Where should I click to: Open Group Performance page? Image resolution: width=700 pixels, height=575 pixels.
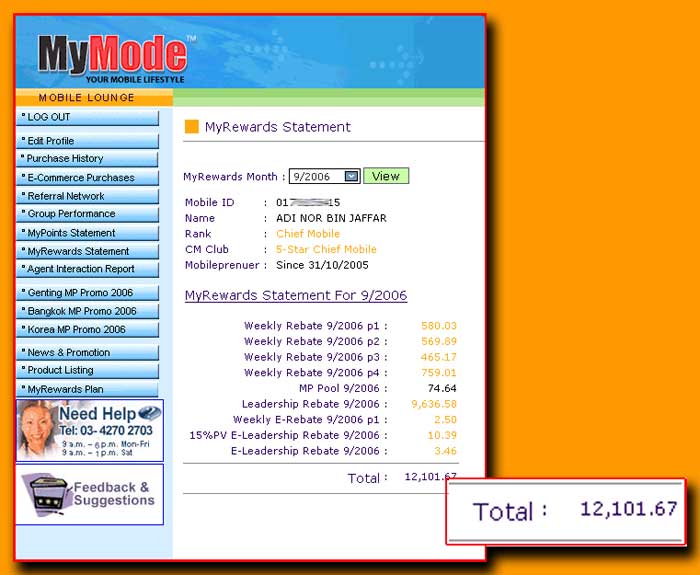click(x=87, y=214)
